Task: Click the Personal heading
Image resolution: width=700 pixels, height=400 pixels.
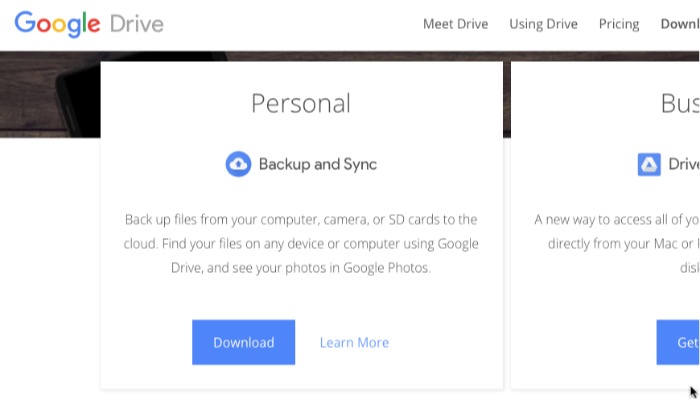Action: click(x=301, y=103)
